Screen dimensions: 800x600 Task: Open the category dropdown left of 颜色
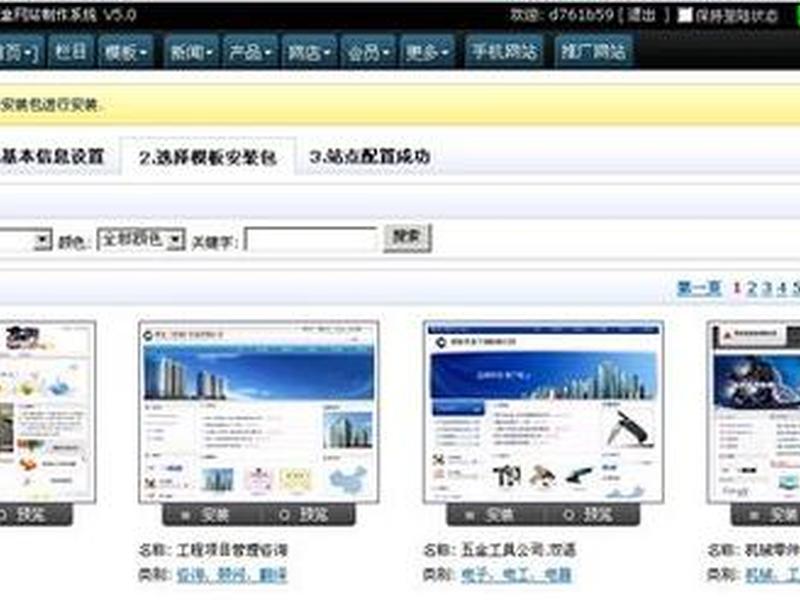pos(26,239)
